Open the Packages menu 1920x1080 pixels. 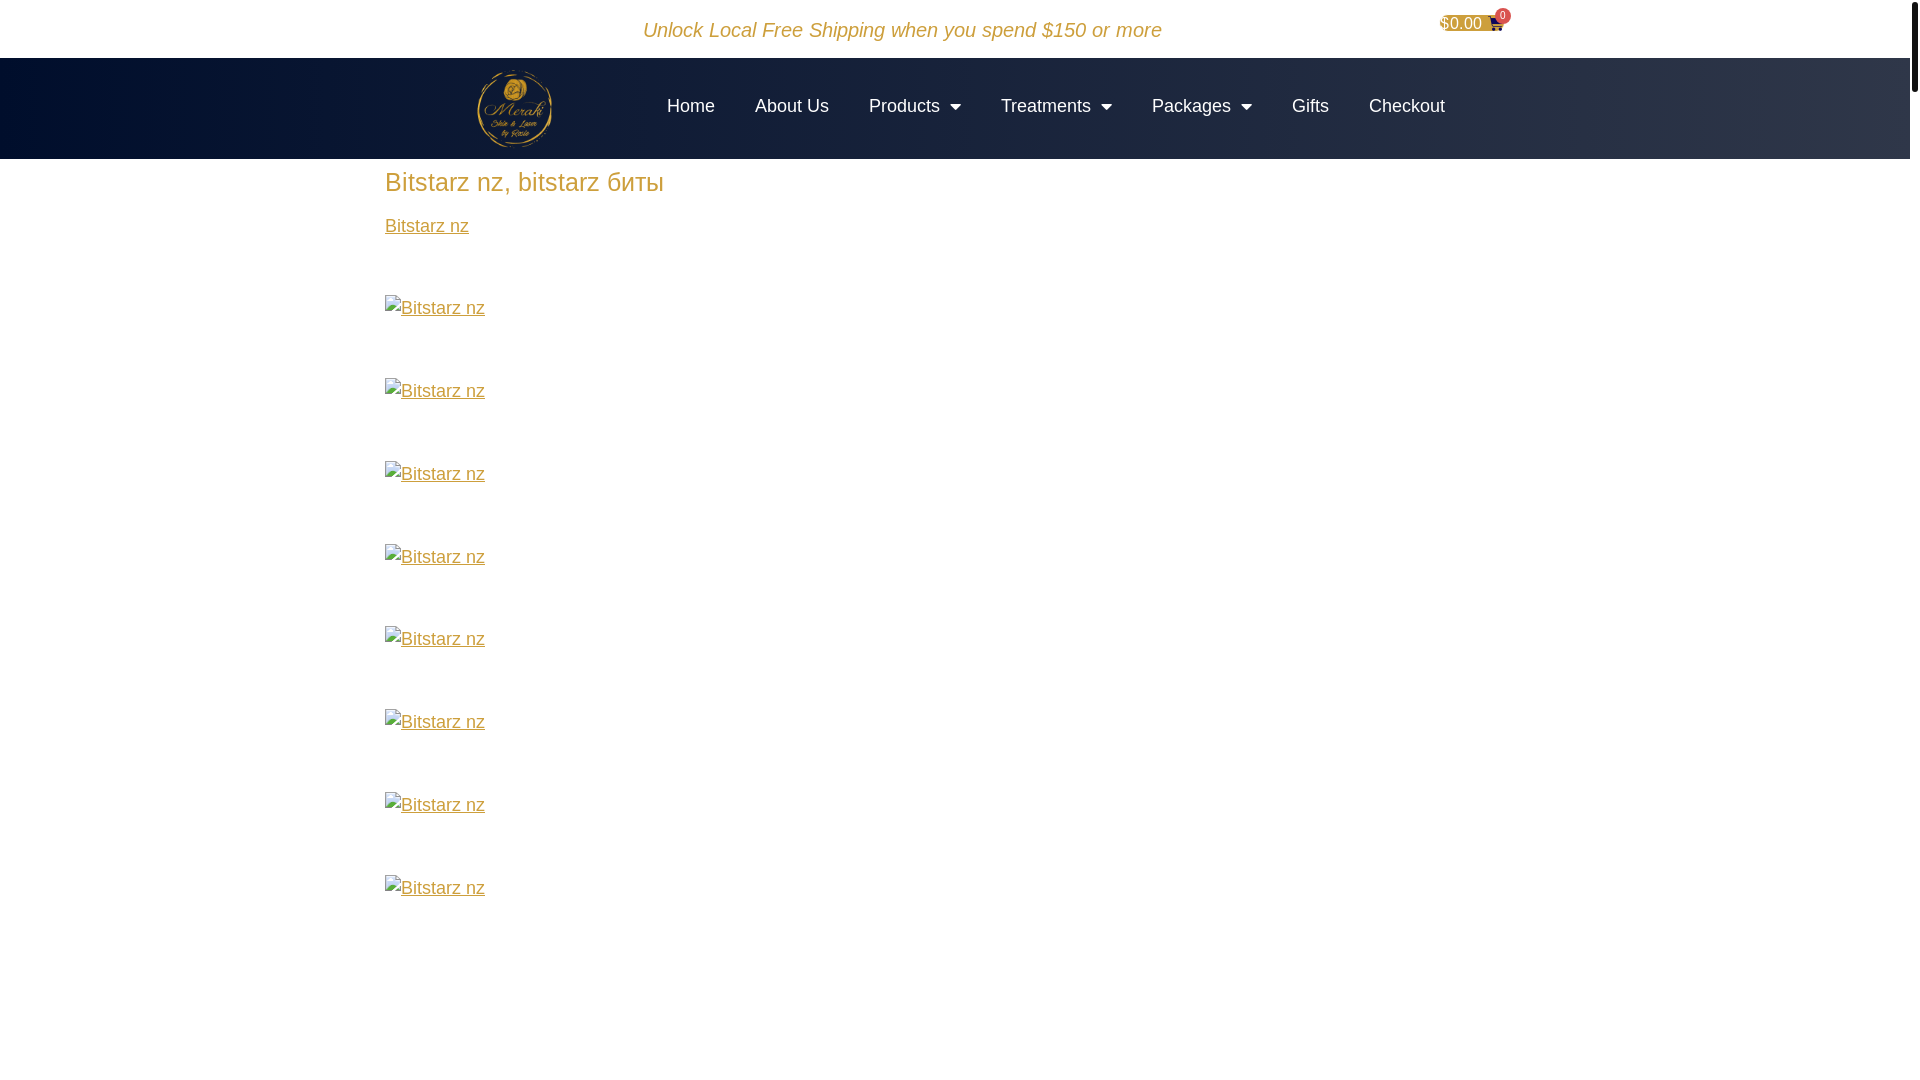(x=1191, y=106)
